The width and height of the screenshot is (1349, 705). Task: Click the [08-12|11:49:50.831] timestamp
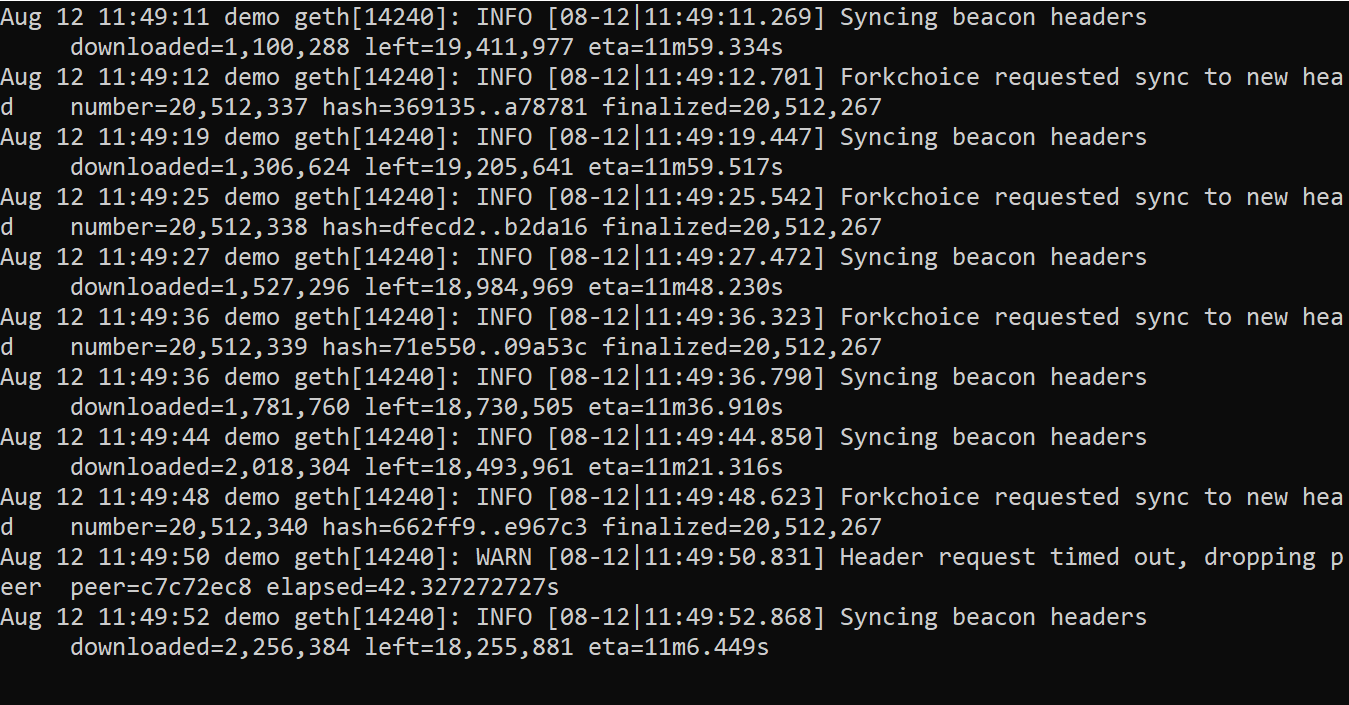click(x=686, y=557)
